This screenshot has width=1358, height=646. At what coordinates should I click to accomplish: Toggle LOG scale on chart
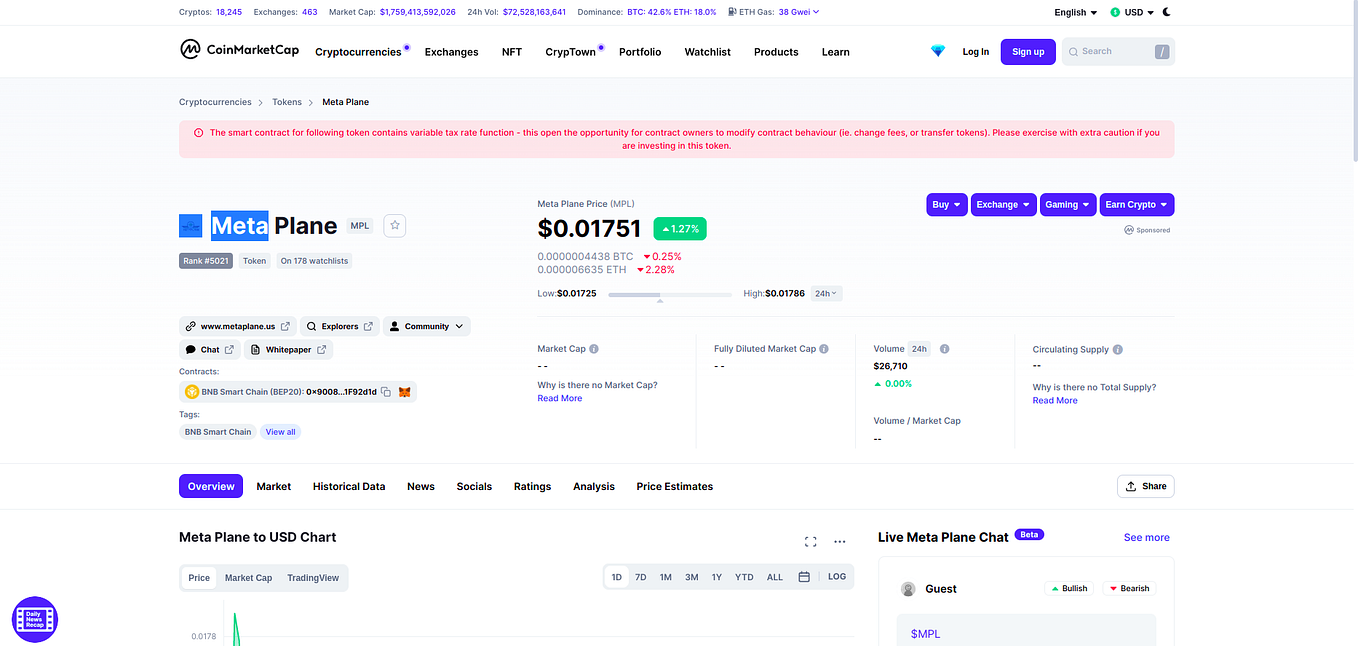coord(837,577)
